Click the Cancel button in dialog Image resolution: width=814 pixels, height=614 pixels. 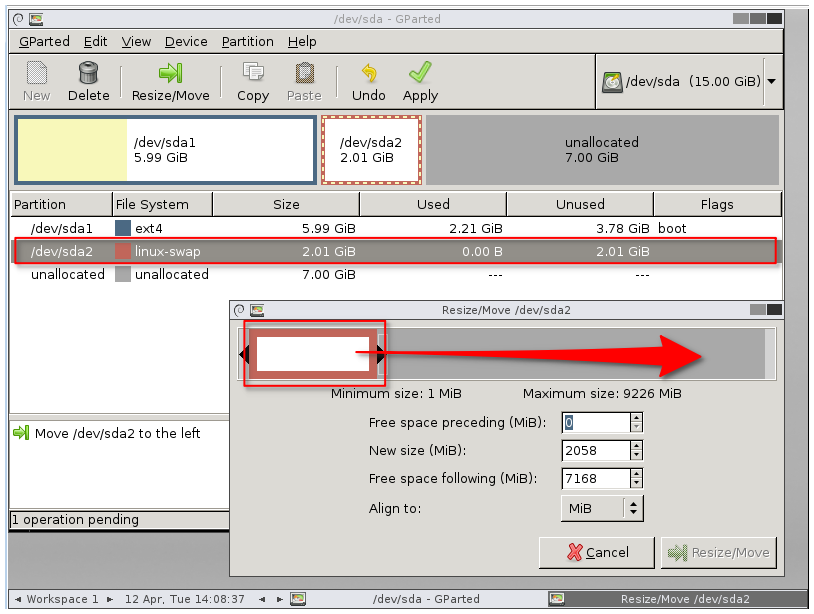pos(597,553)
